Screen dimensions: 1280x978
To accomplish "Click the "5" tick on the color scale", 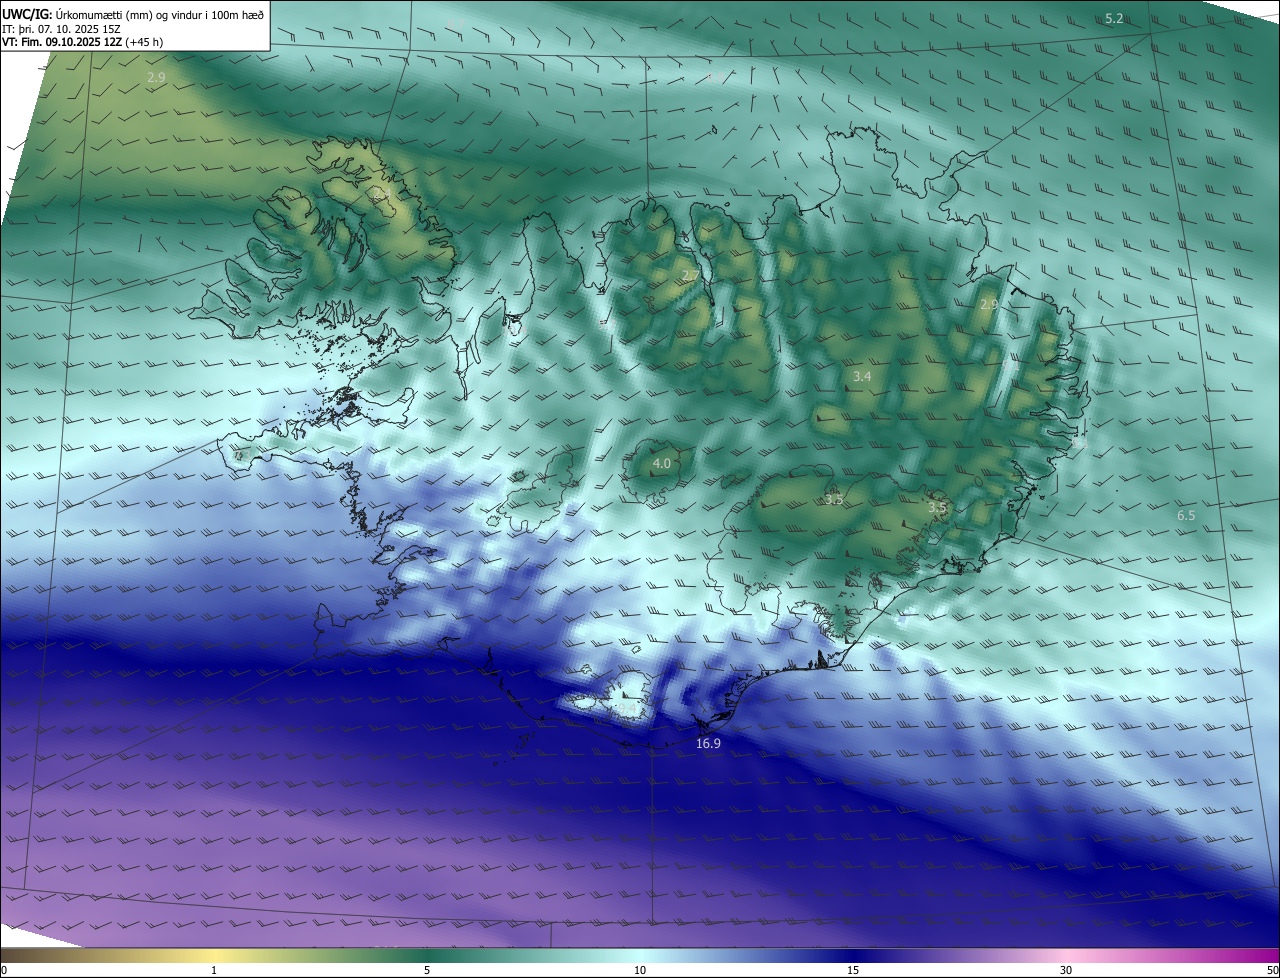I will pyautogui.click(x=427, y=970).
